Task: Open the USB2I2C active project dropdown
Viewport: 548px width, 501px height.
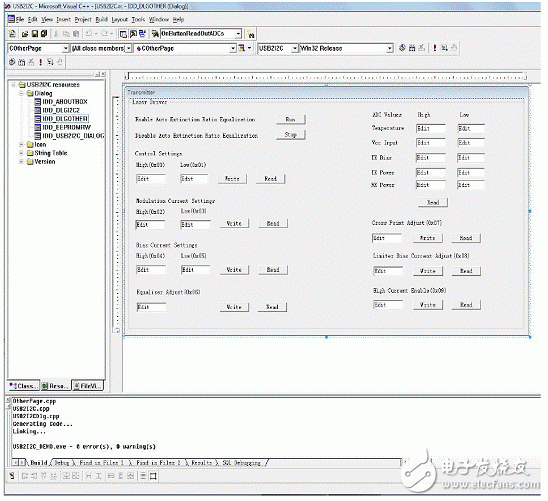Action: coord(295,48)
